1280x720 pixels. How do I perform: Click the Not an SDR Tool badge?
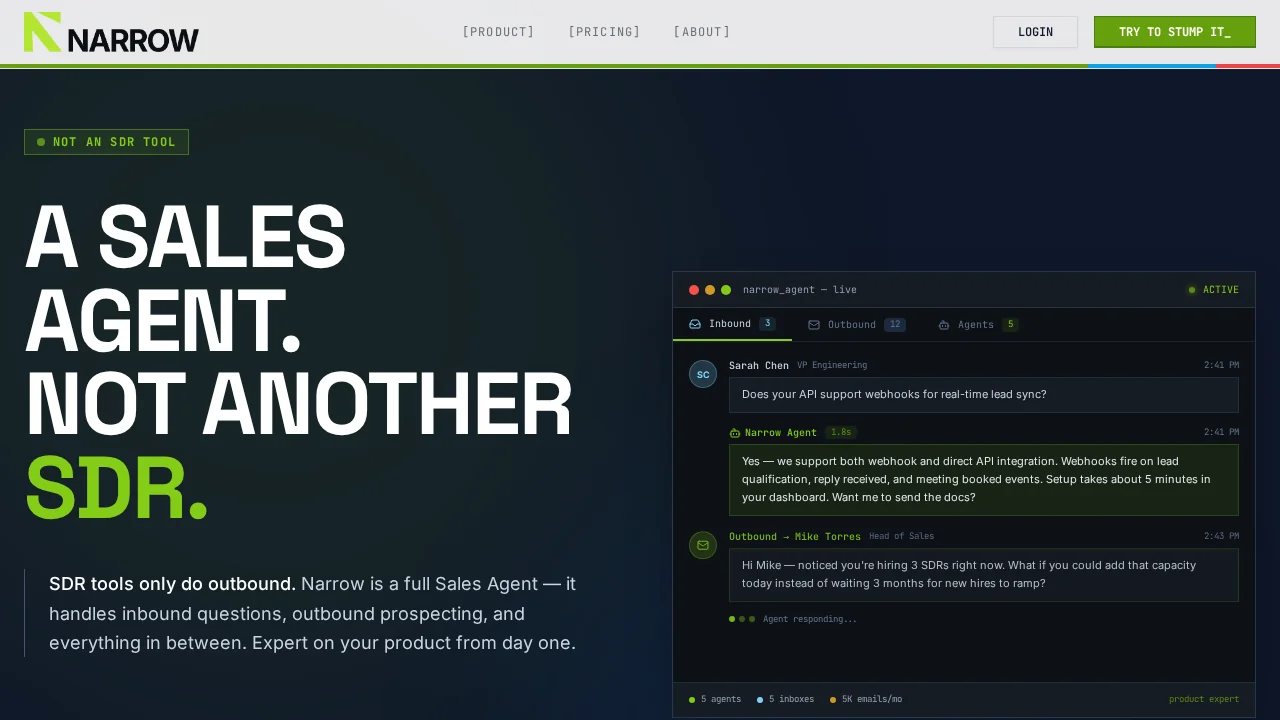107,142
